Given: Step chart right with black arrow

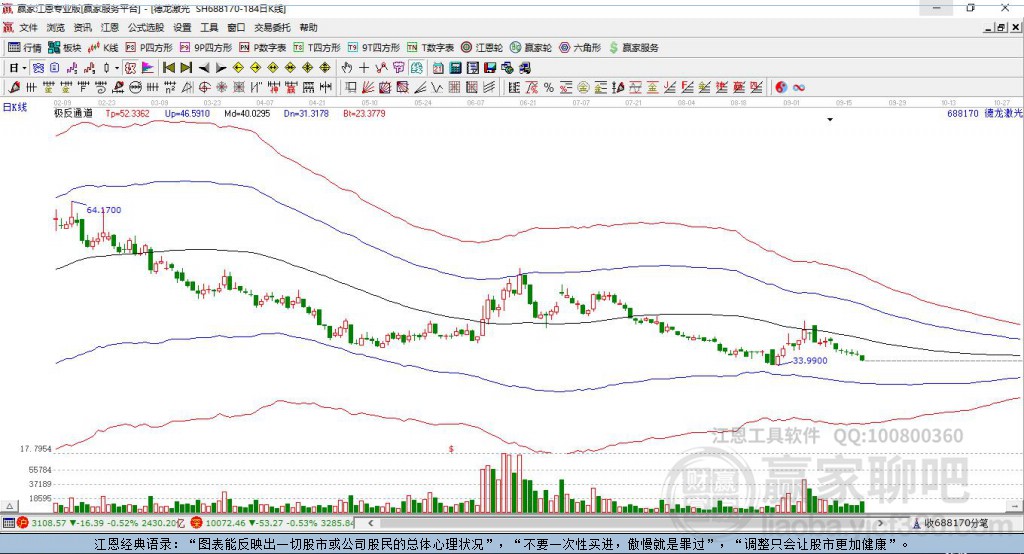Looking at the screenshot, I should pos(221,68).
